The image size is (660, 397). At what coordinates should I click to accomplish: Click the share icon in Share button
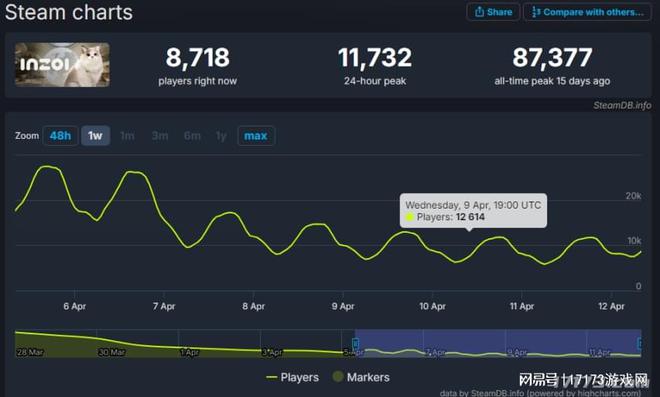[479, 12]
